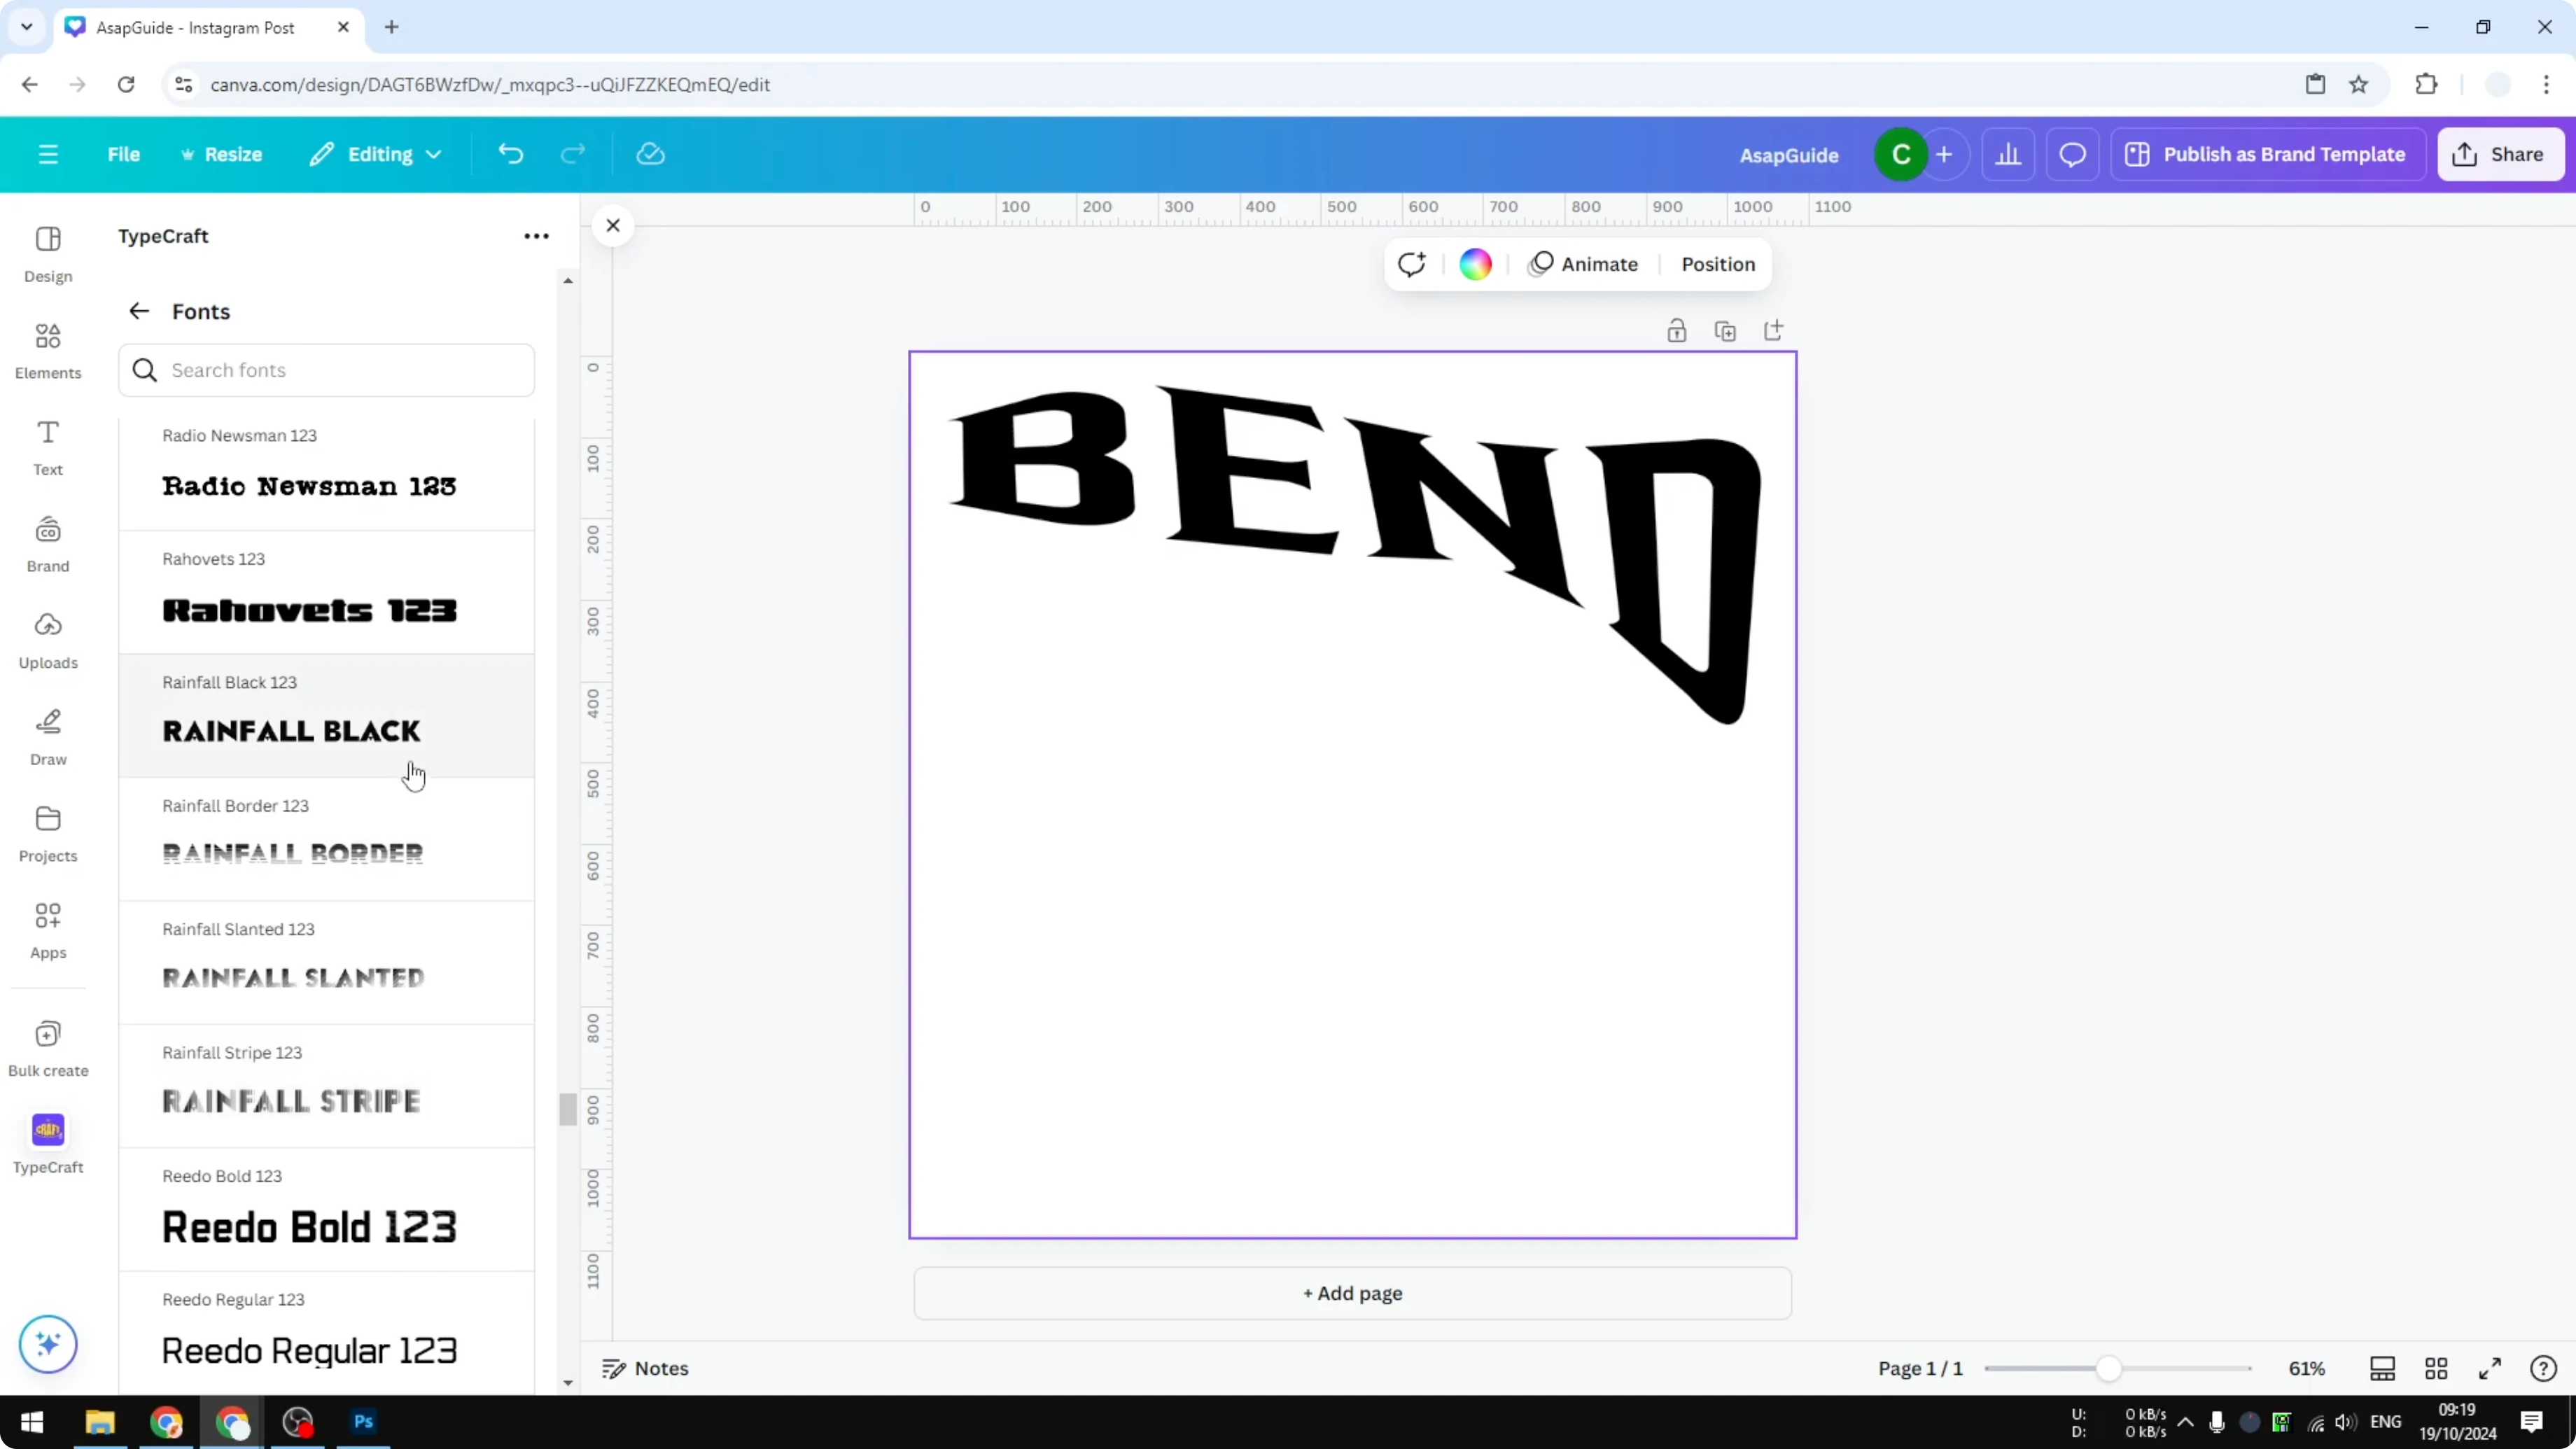
Task: Toggle the Notes panel
Action: click(644, 1368)
